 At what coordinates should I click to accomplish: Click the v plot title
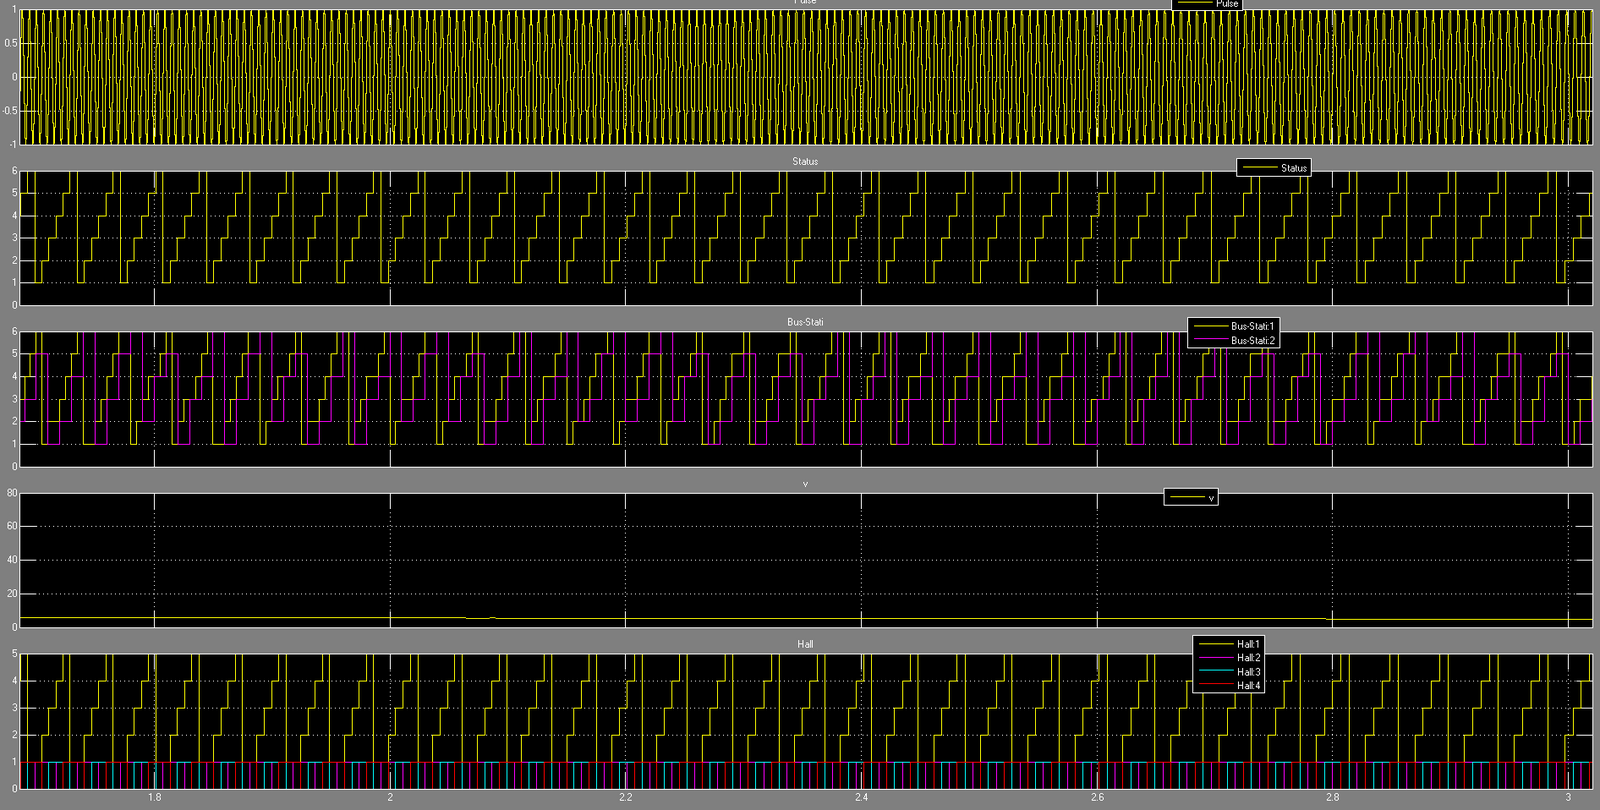point(805,484)
